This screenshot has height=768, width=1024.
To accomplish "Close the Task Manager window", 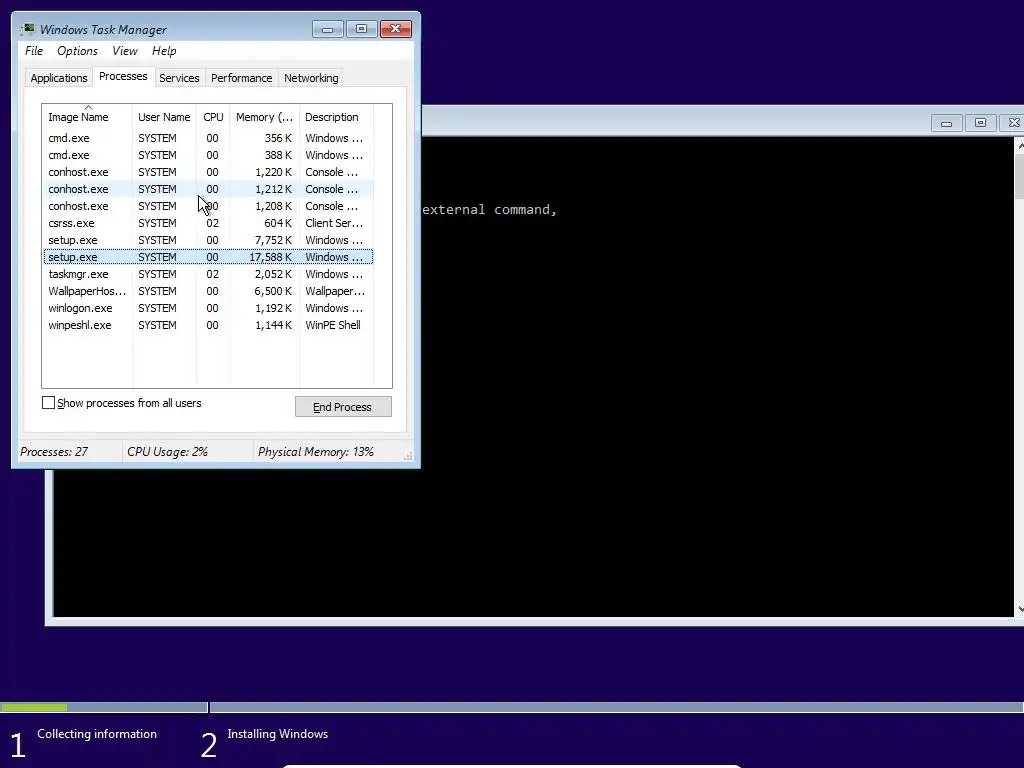I will point(396,29).
